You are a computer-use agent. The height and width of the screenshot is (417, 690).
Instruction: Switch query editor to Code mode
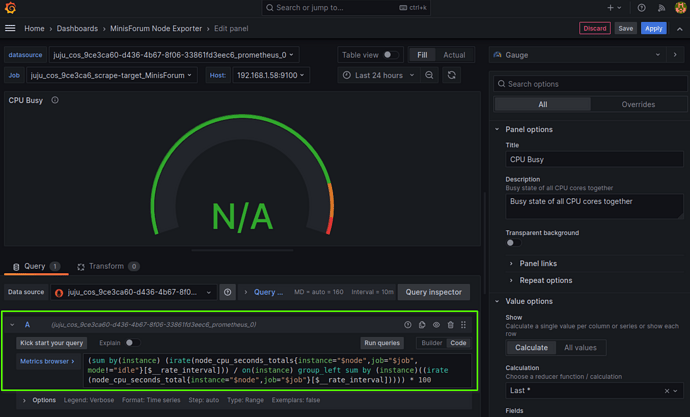click(458, 343)
